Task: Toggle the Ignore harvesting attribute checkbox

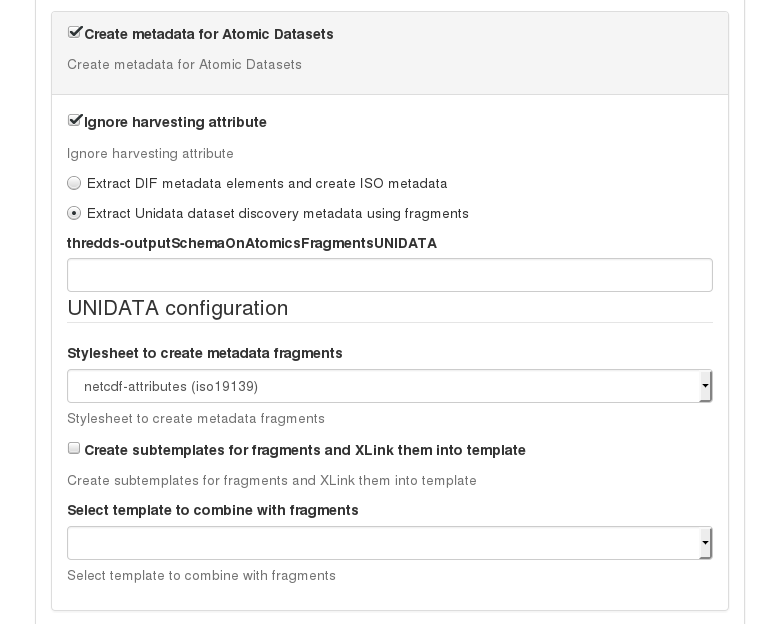Action: coord(74,121)
